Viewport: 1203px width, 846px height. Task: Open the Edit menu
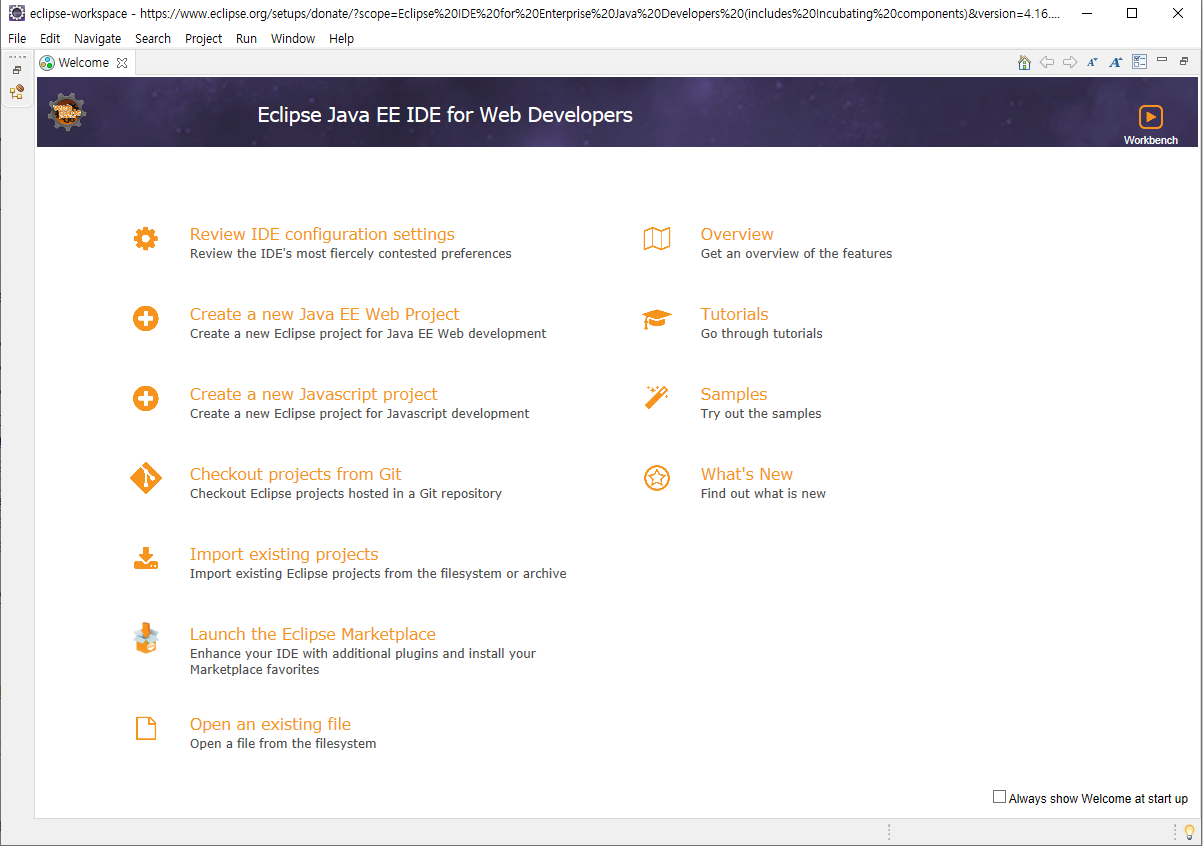click(x=50, y=38)
